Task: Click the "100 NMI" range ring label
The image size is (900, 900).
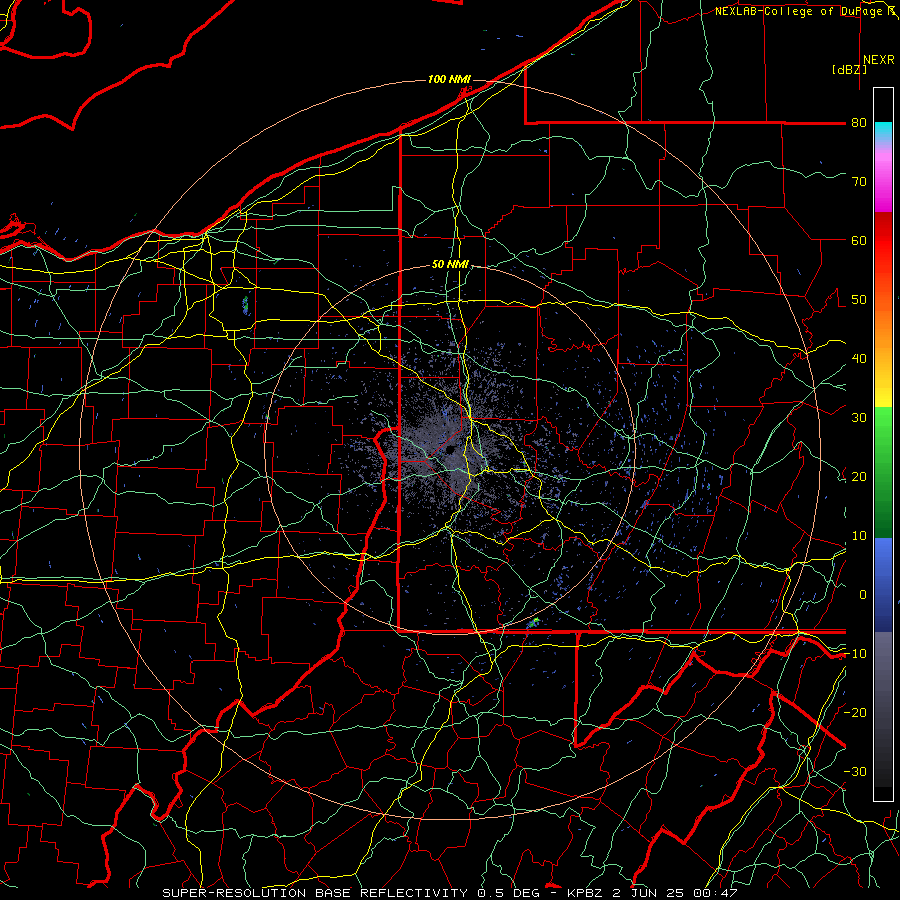Action: [x=449, y=79]
